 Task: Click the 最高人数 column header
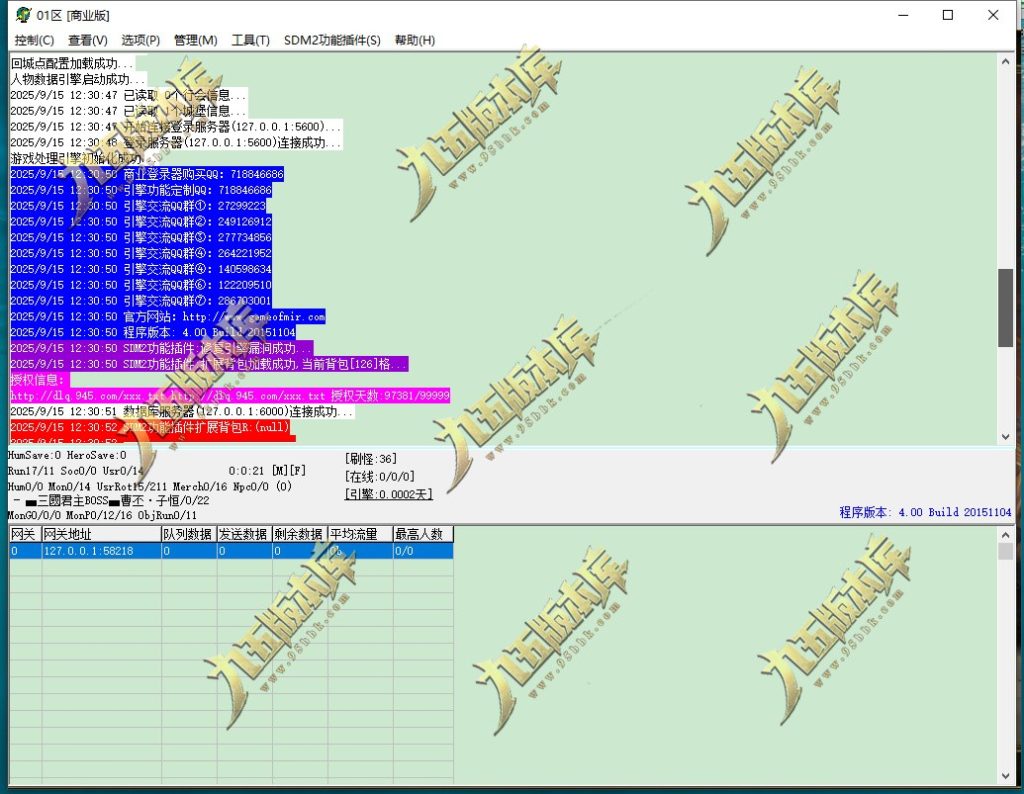(421, 535)
